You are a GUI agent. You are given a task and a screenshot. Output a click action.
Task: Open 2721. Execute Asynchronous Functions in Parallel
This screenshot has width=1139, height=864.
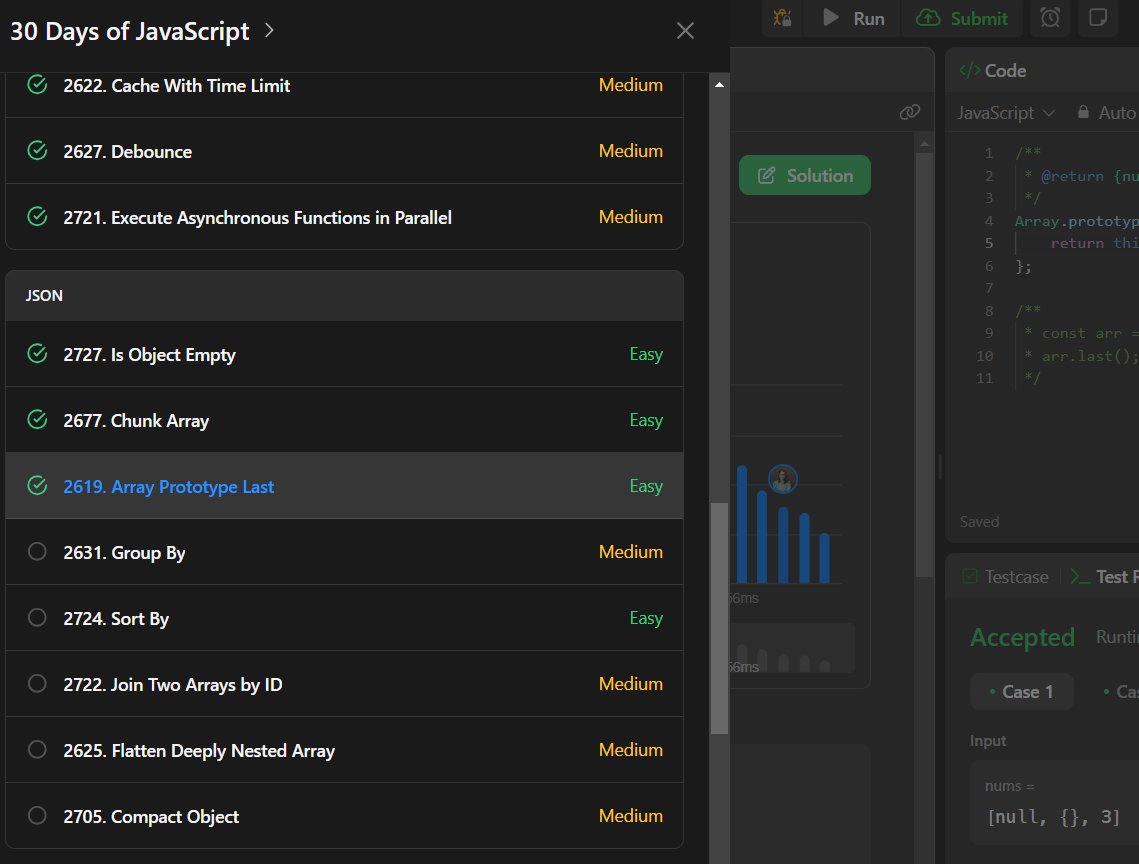(x=344, y=217)
